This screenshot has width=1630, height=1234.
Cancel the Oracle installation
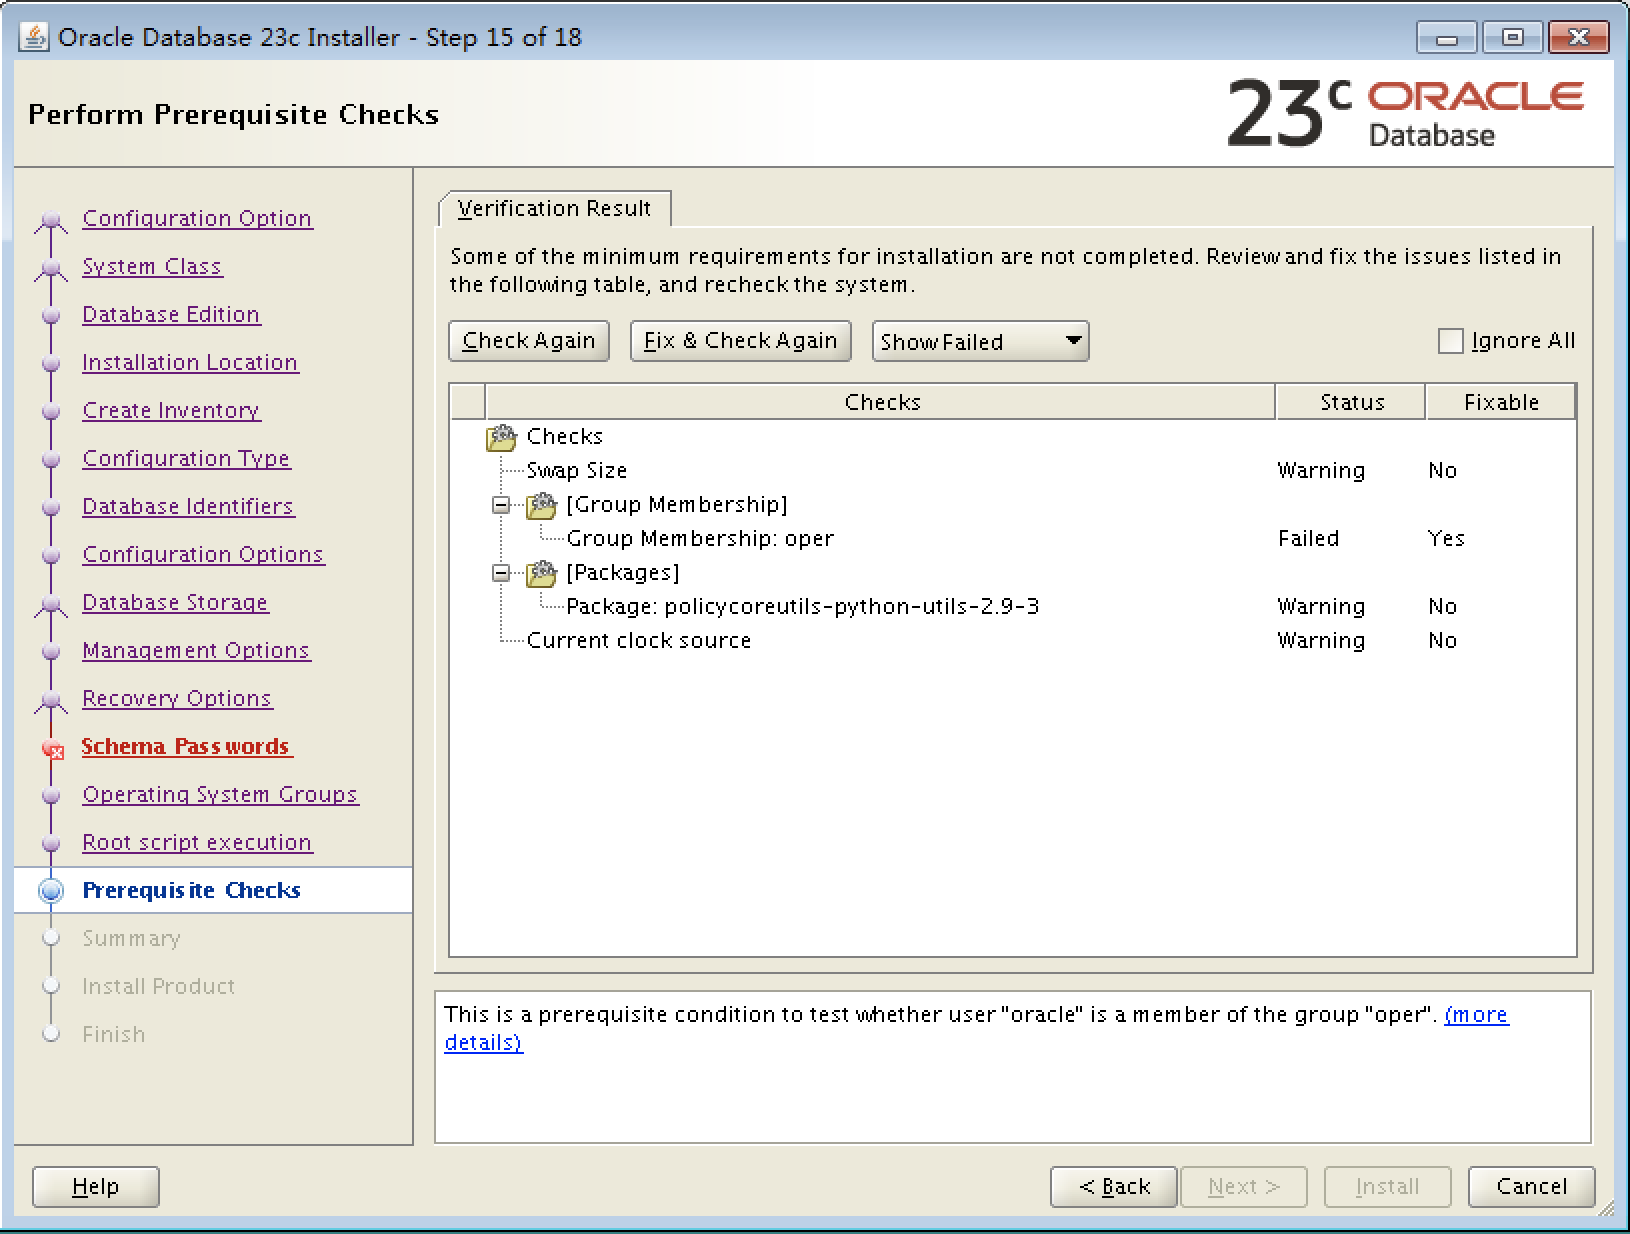(1531, 1187)
